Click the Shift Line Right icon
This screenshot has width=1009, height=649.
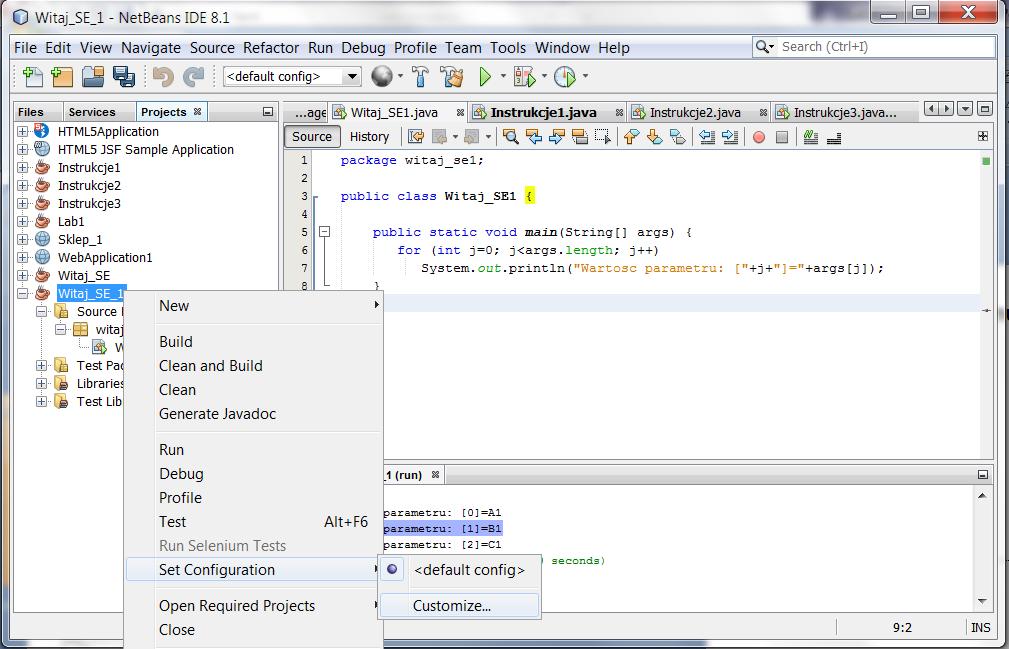click(730, 136)
